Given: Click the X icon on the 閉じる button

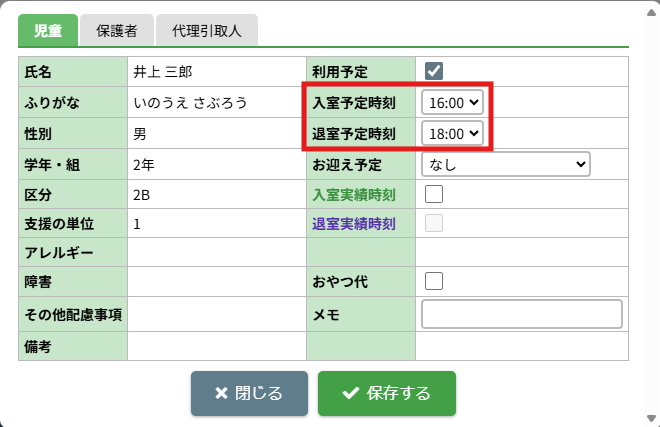Looking at the screenshot, I should [x=221, y=393].
